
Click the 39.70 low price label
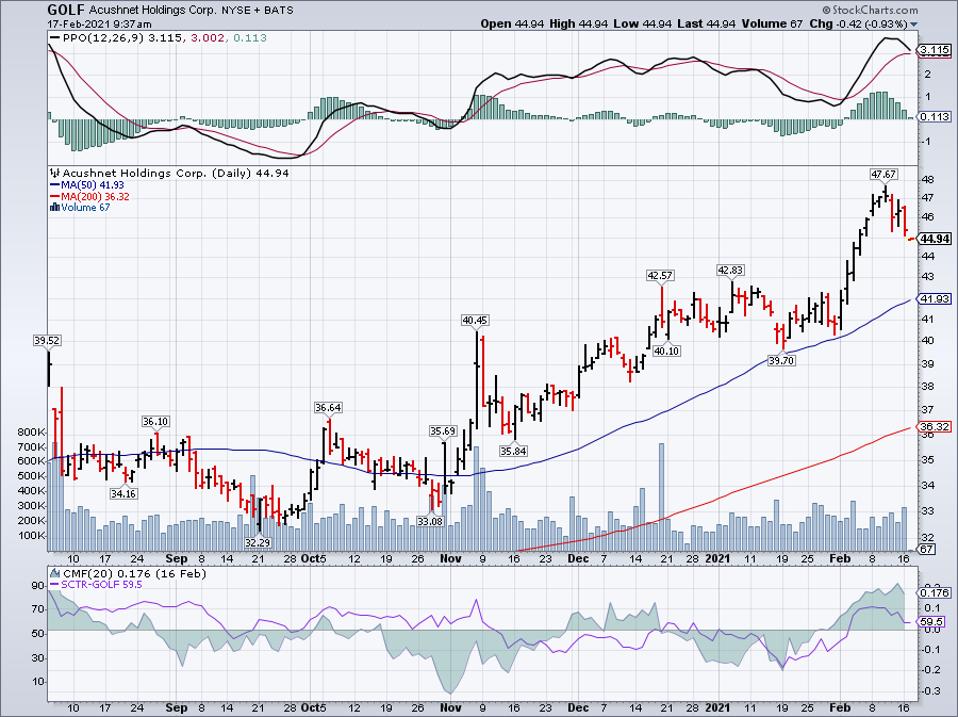[x=781, y=361]
